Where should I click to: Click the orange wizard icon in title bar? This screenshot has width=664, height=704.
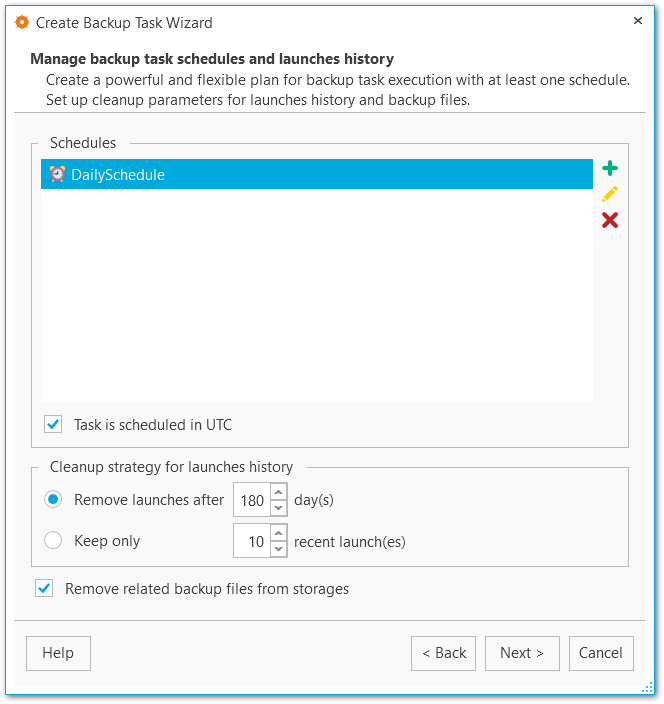pos(20,22)
